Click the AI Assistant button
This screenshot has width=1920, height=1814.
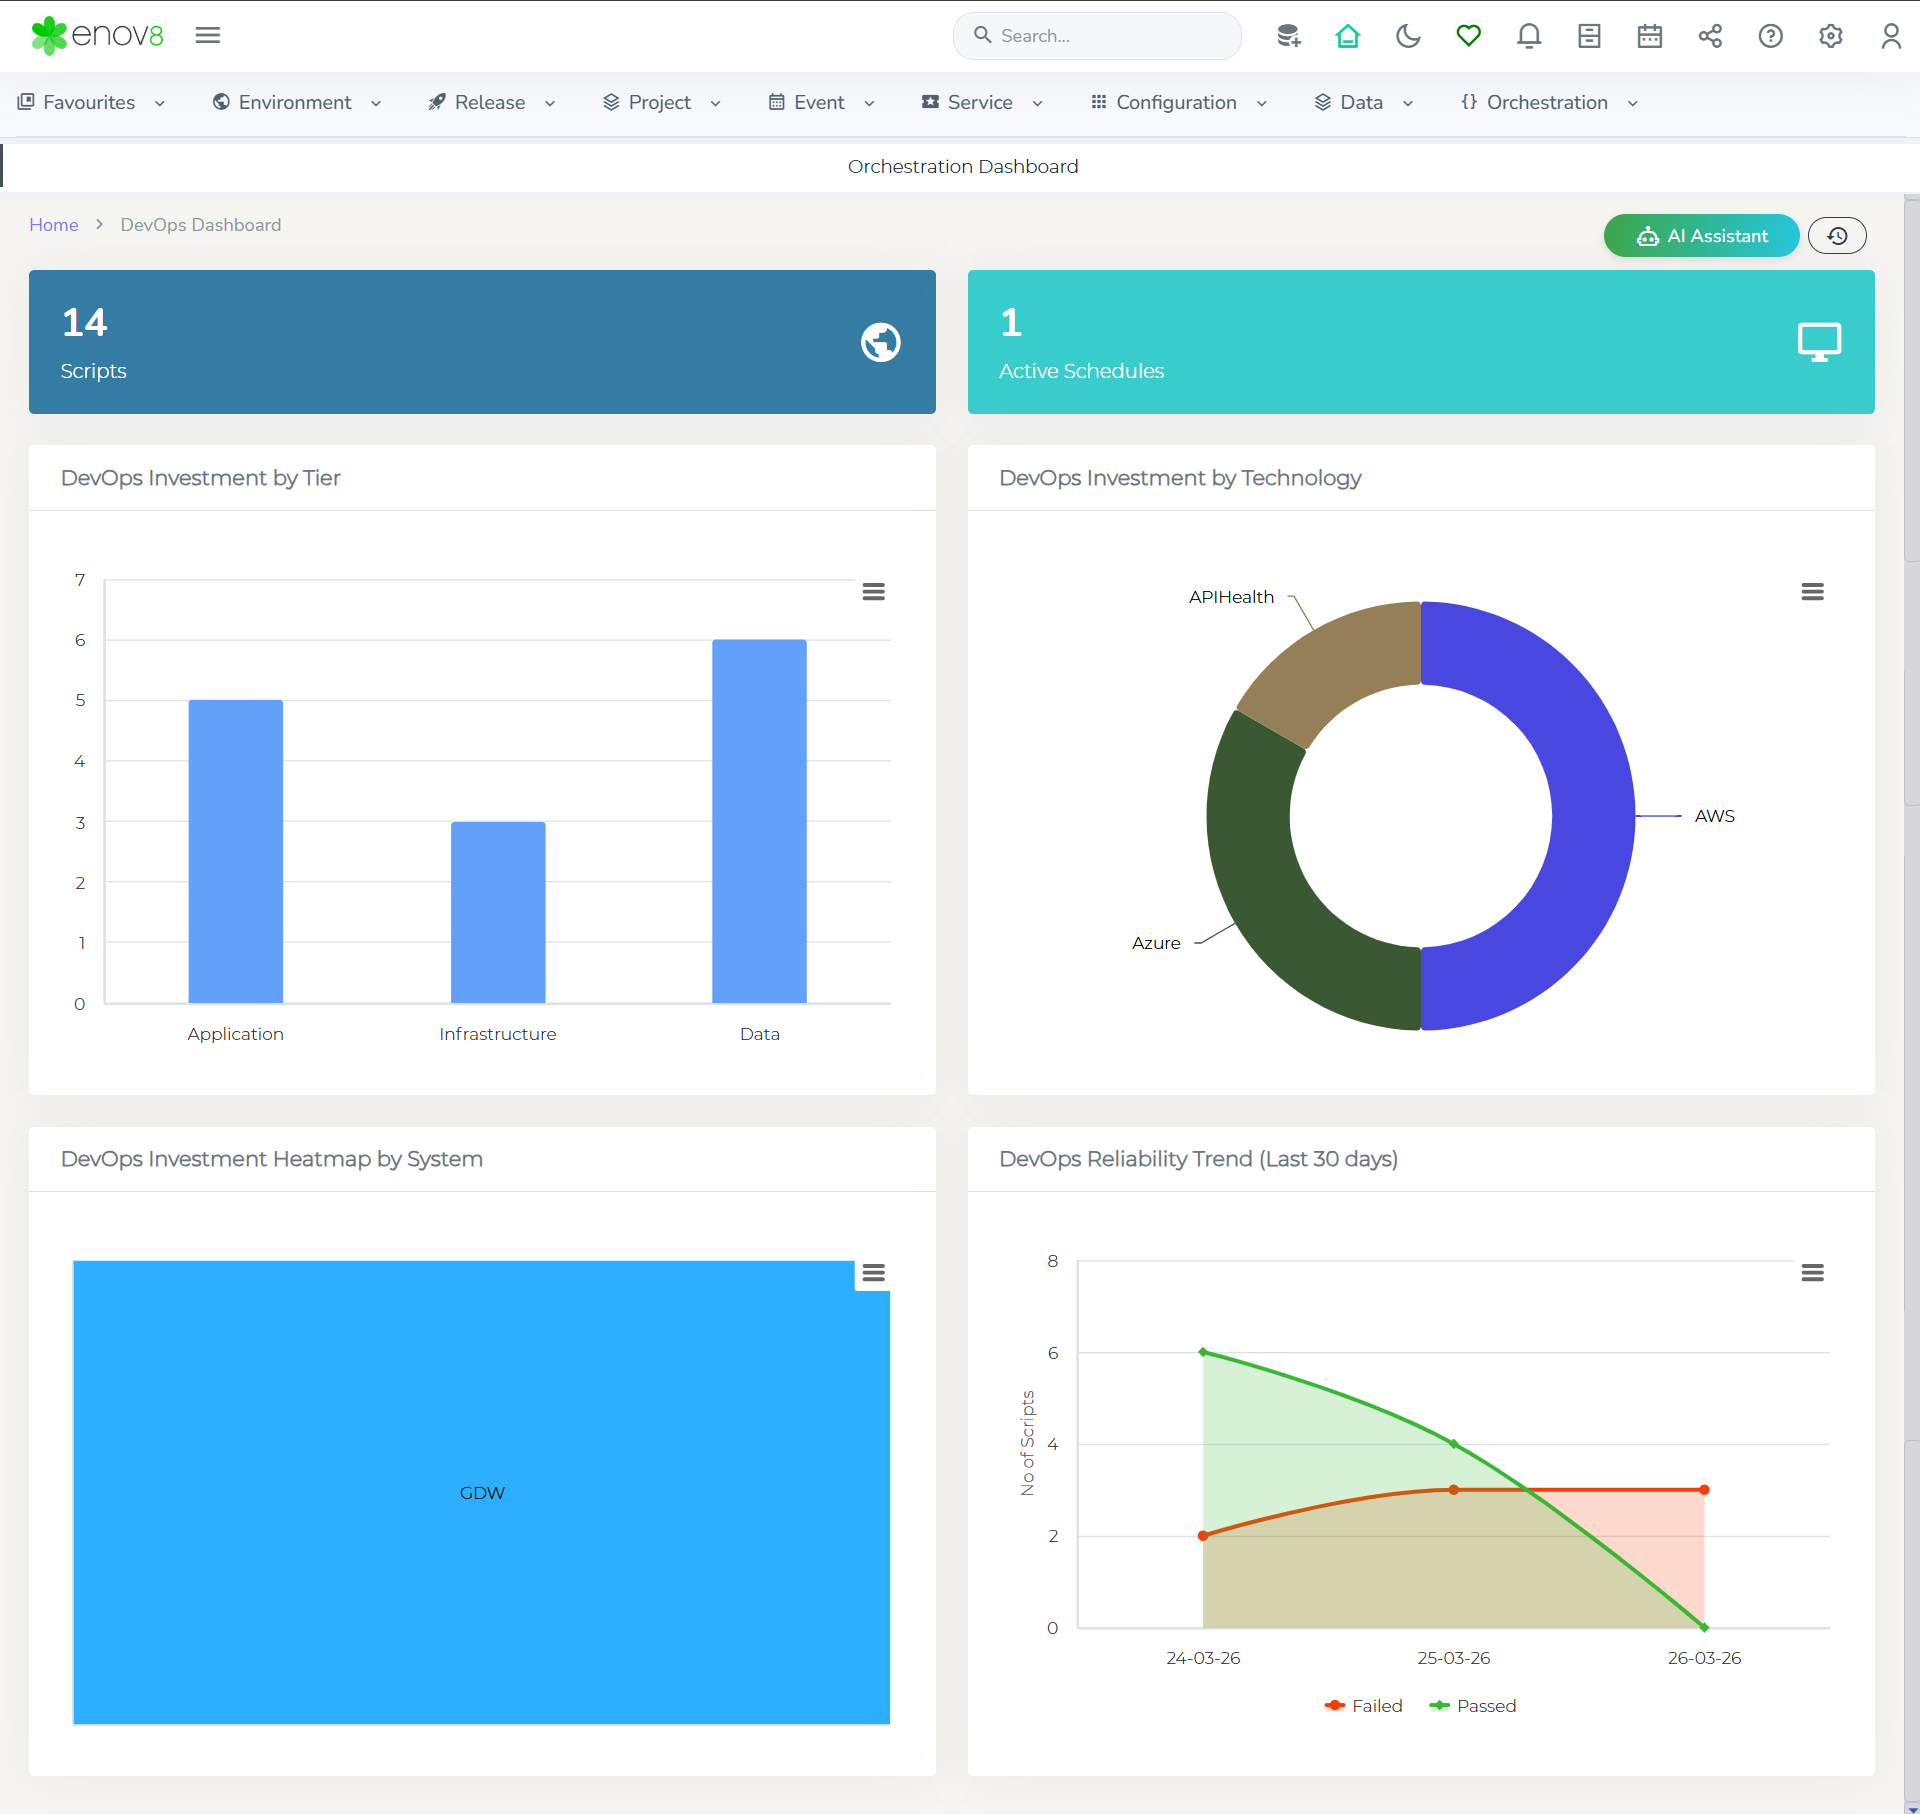click(1701, 236)
